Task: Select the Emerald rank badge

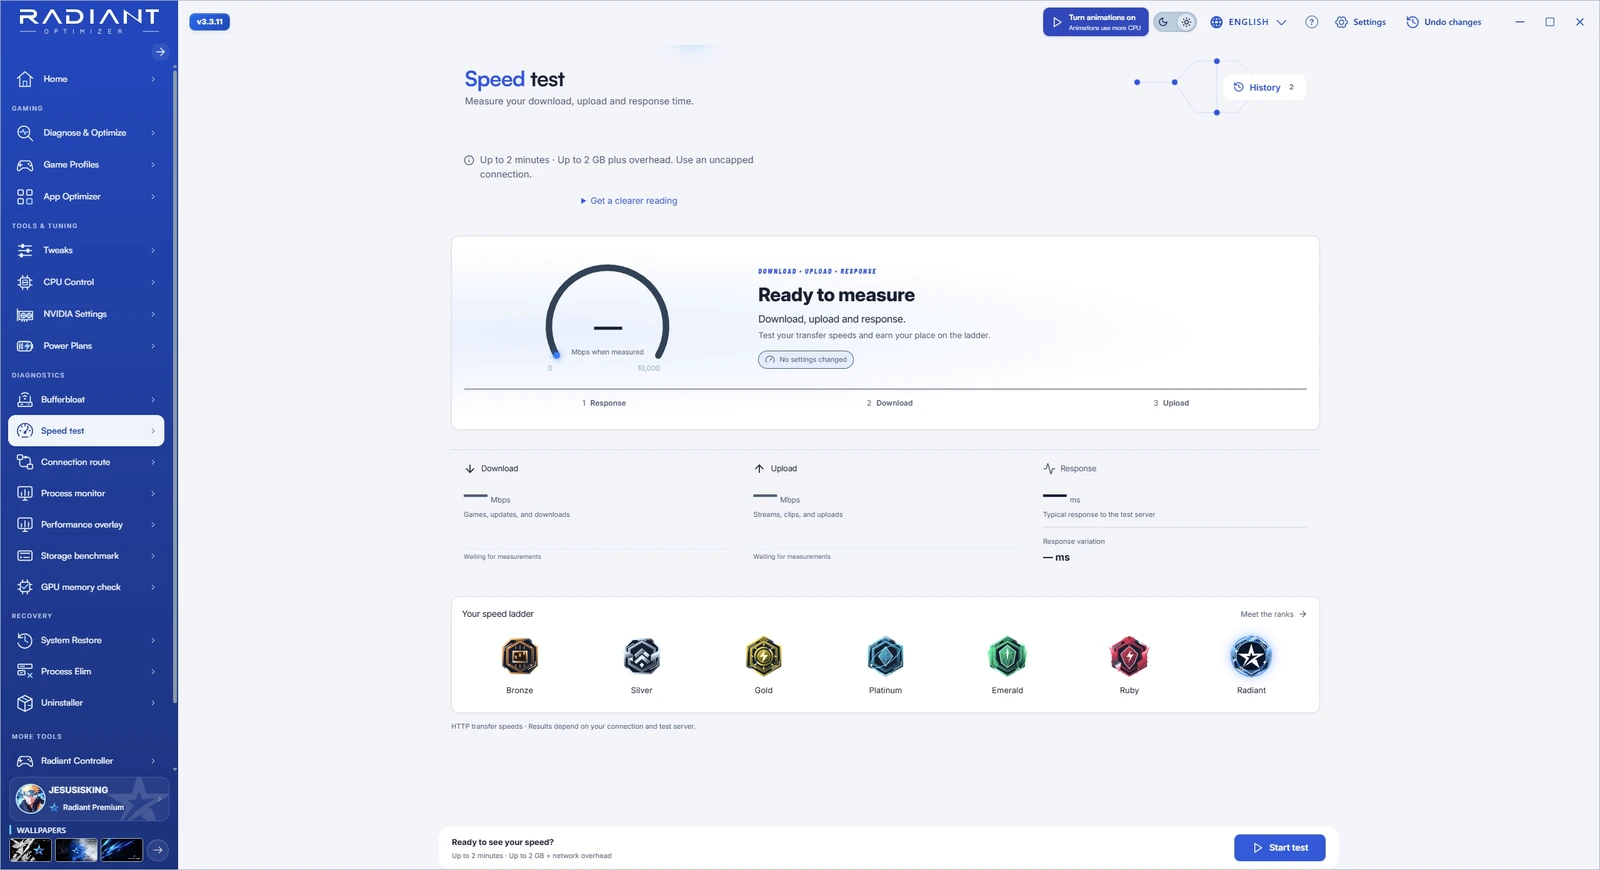Action: click(x=1007, y=657)
